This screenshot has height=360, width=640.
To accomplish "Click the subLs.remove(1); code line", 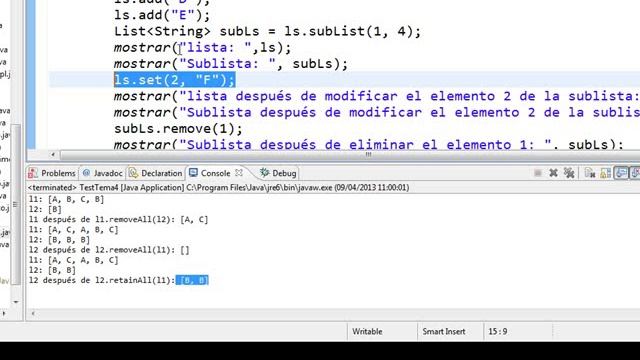I will pos(178,129).
